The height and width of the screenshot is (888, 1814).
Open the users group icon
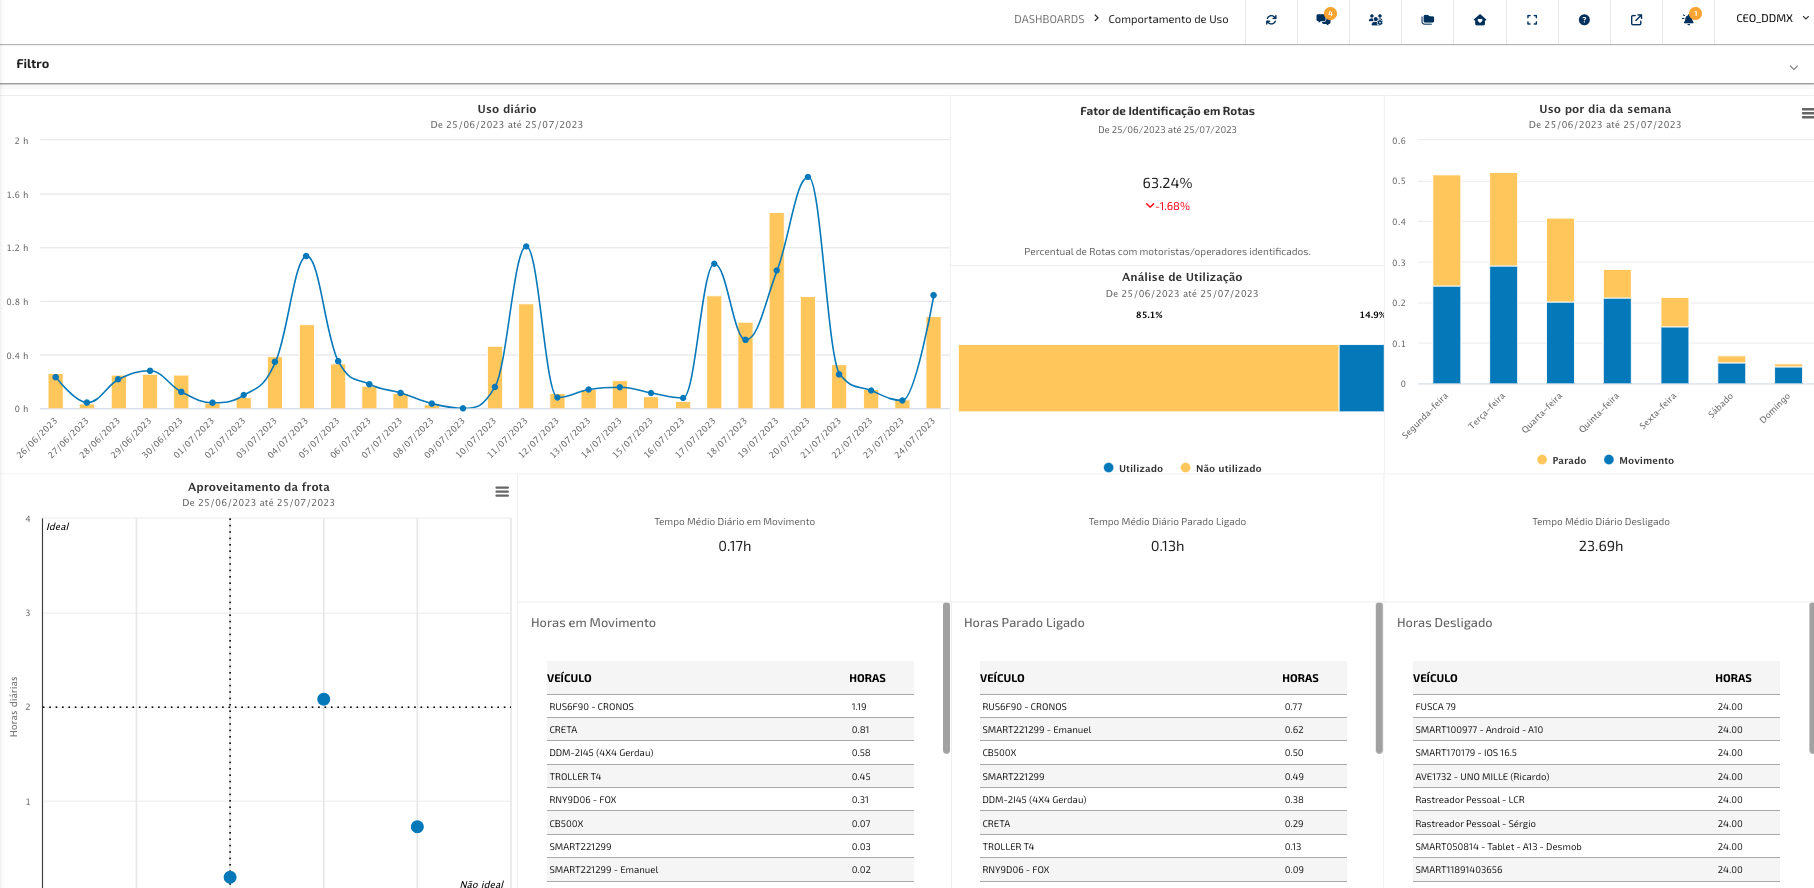(1376, 20)
